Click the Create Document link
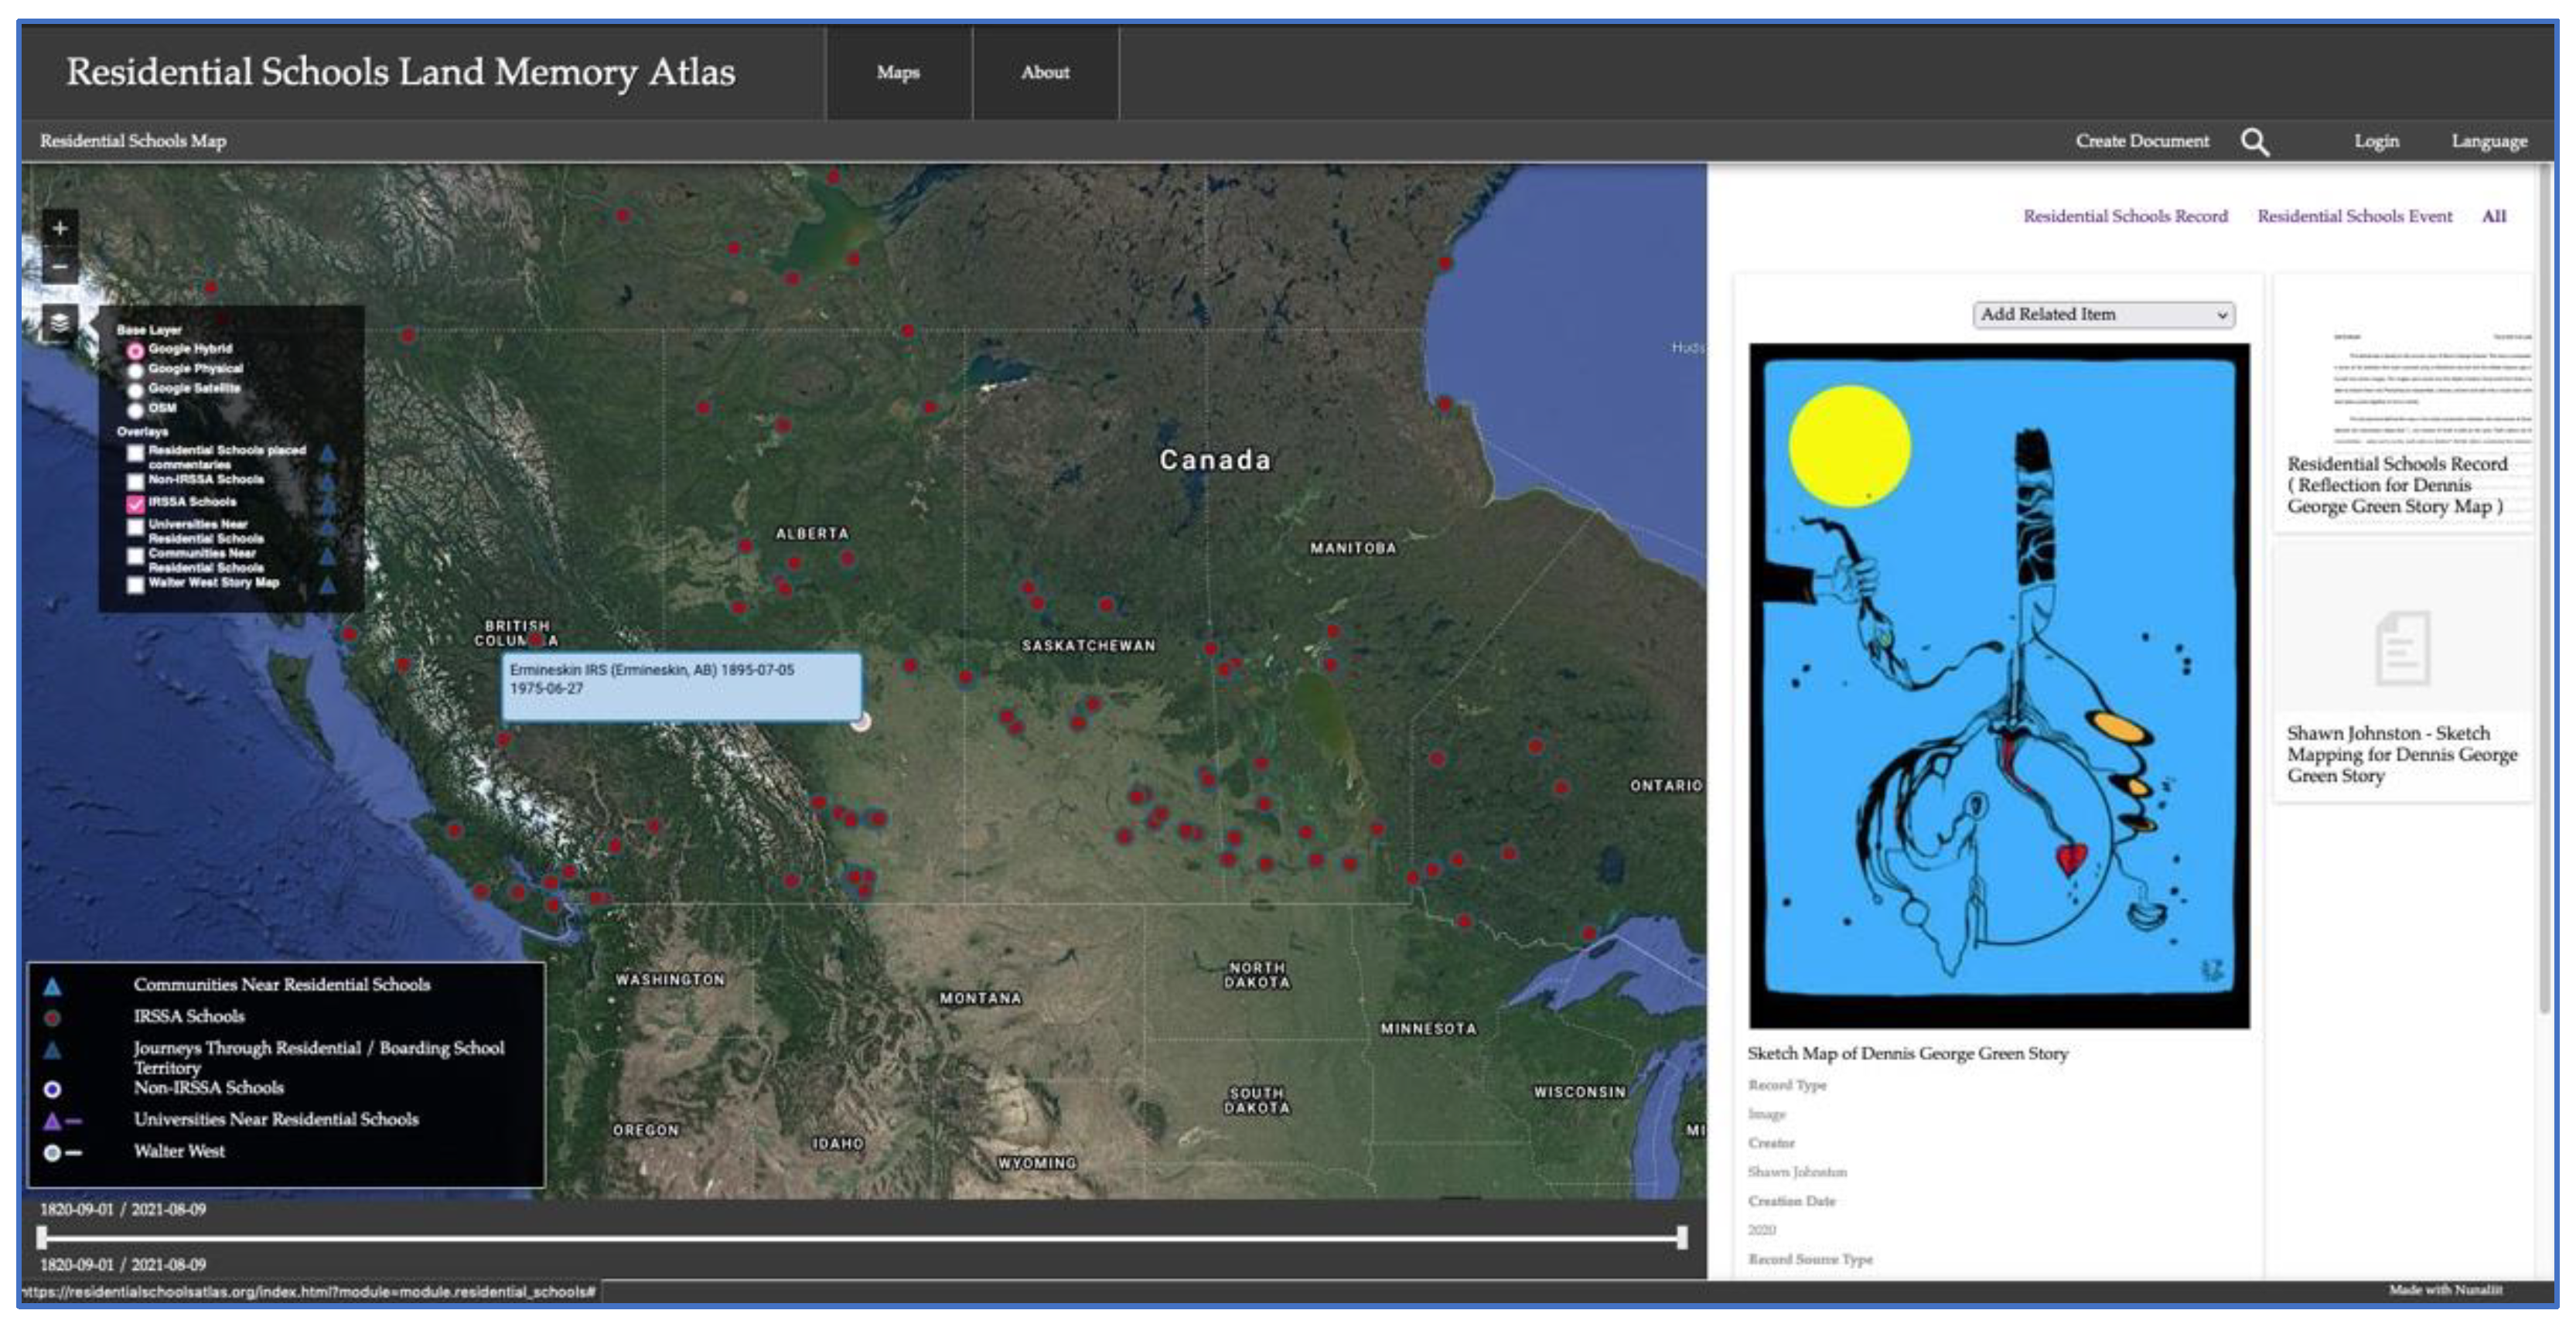The height and width of the screenshot is (1324, 2576). [2142, 141]
